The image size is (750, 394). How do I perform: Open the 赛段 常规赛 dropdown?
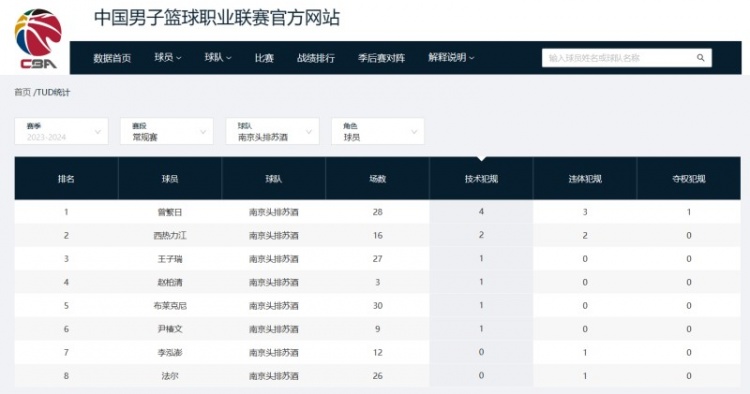(166, 131)
